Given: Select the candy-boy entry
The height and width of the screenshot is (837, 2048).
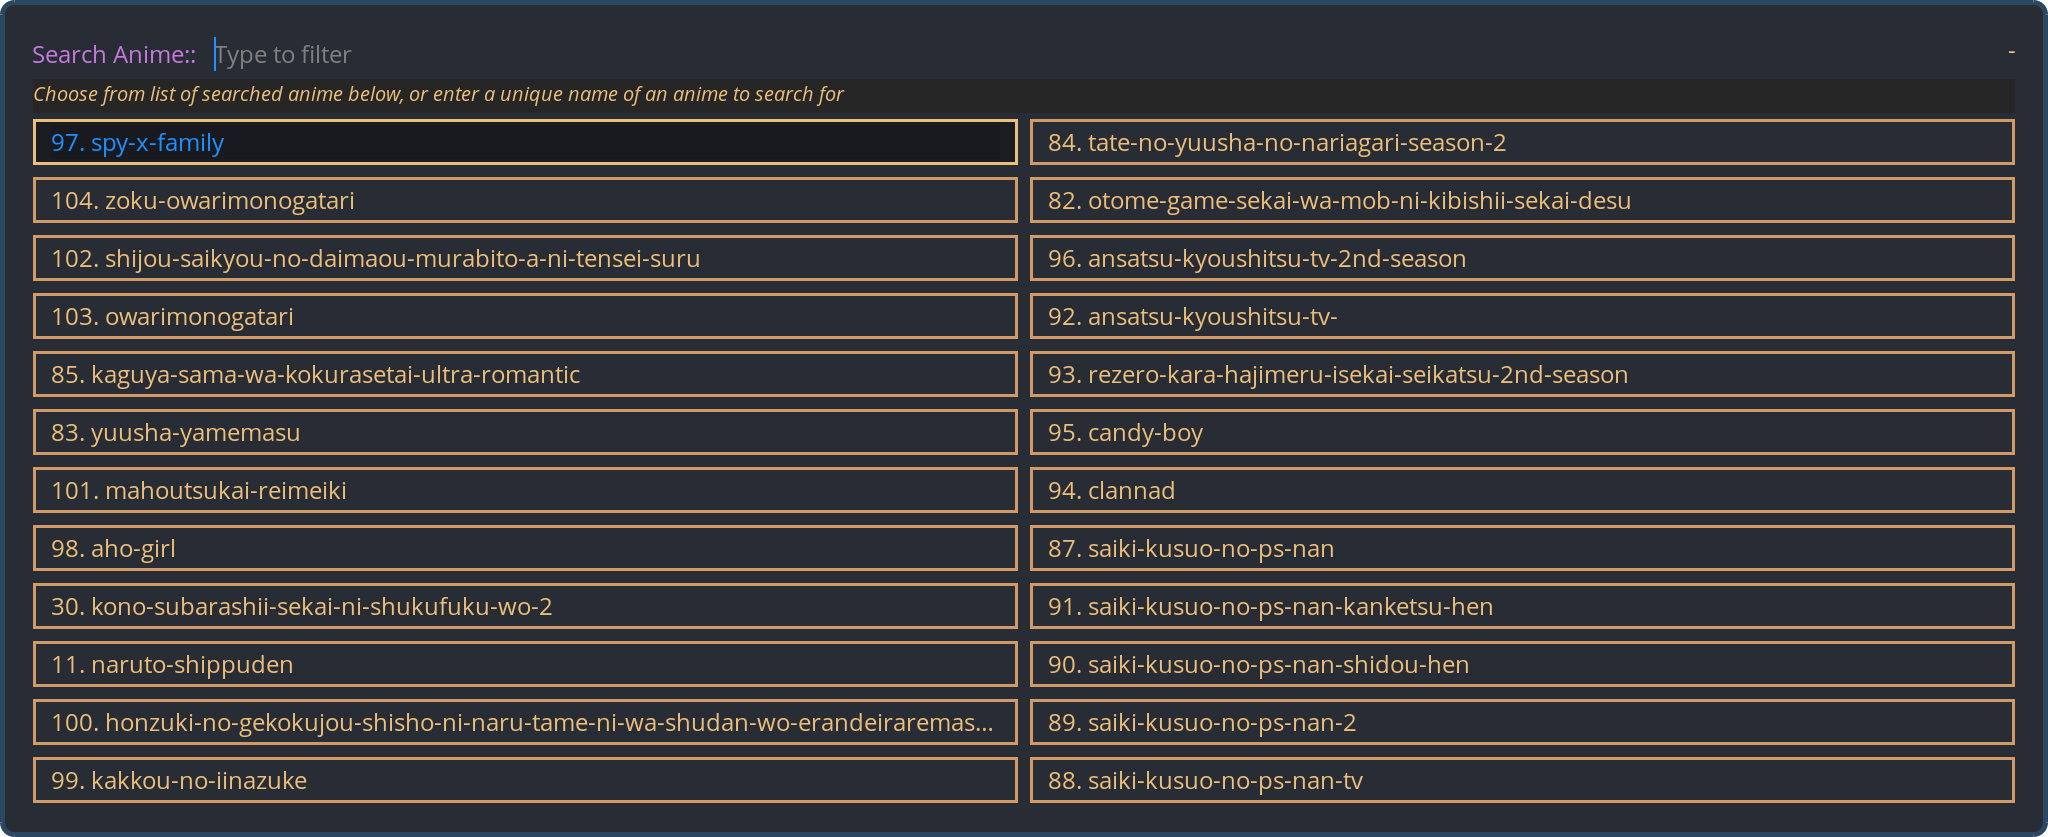Looking at the screenshot, I should coord(1522,432).
